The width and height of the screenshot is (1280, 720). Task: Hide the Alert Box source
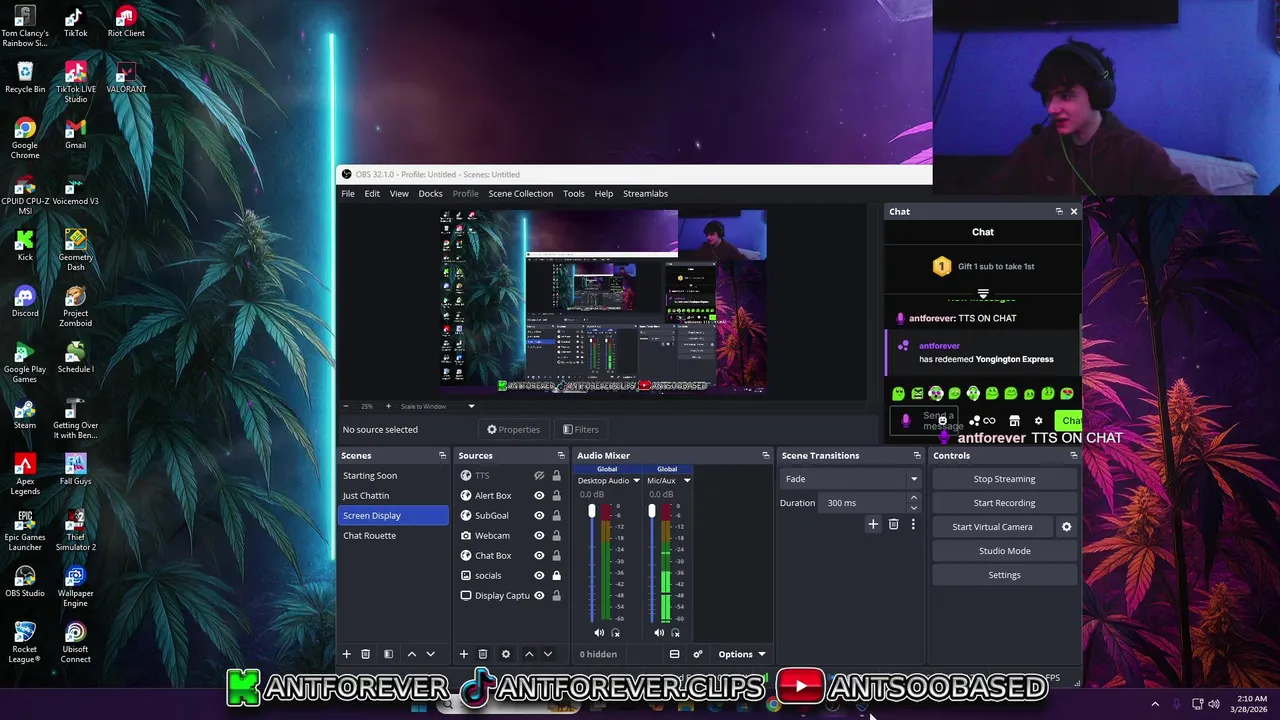coord(539,496)
